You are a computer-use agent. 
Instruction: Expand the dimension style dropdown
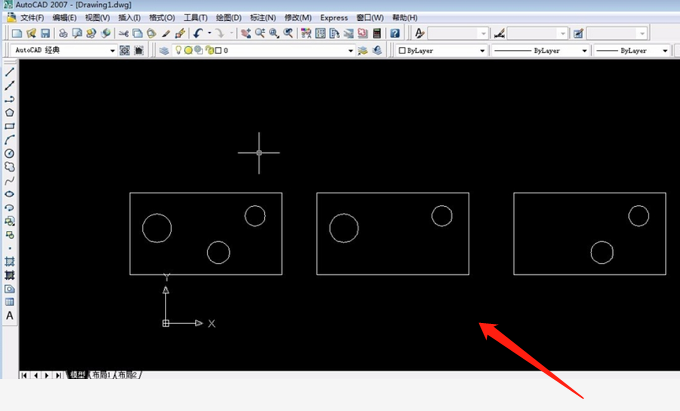pyautogui.click(x=562, y=33)
